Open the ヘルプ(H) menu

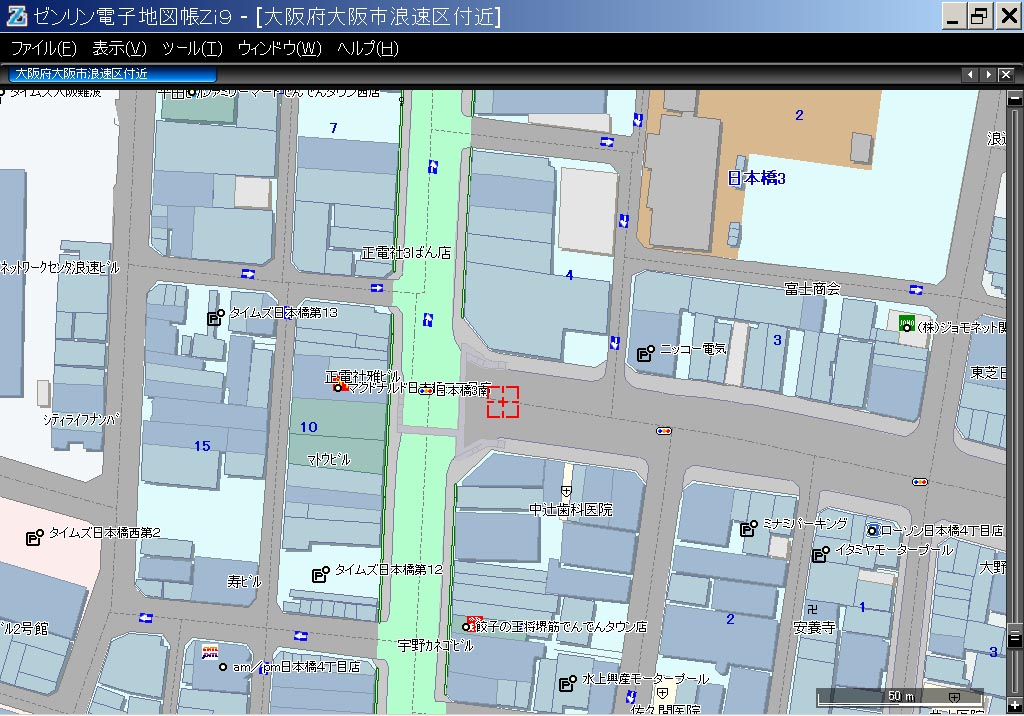(368, 48)
